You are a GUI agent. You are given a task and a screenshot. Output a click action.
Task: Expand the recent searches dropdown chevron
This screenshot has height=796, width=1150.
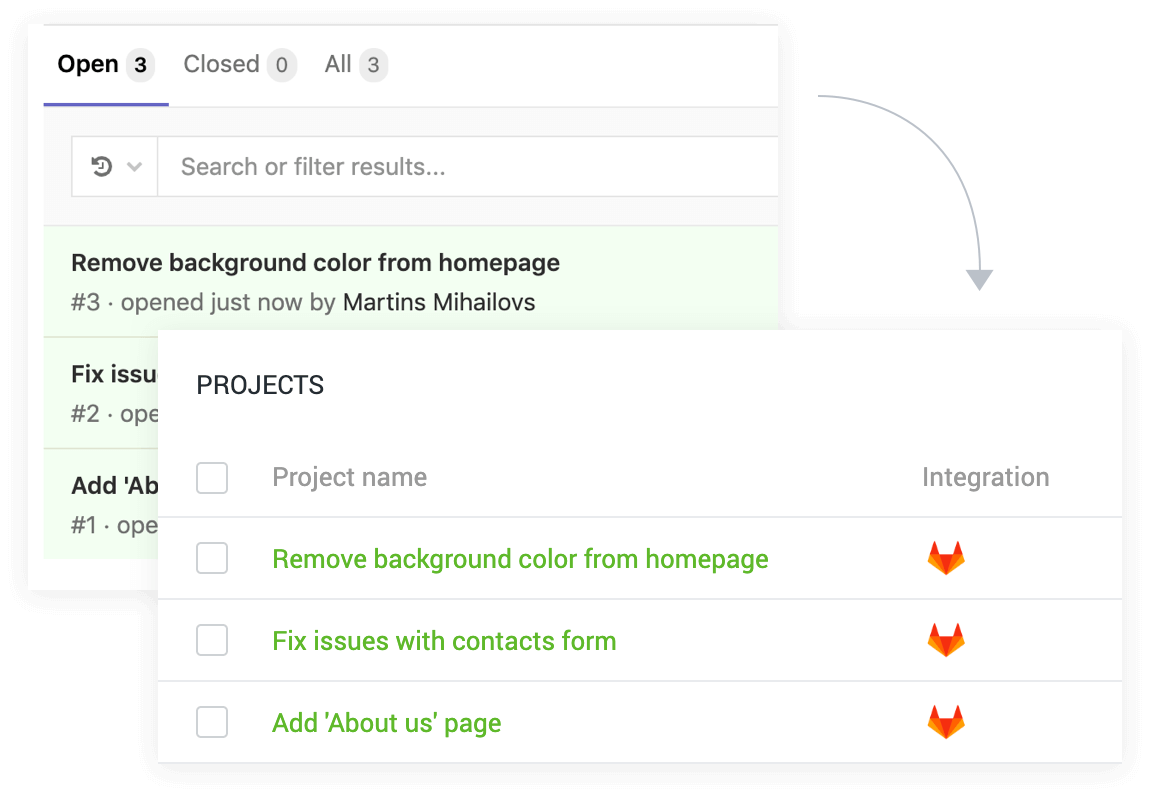pos(135,166)
